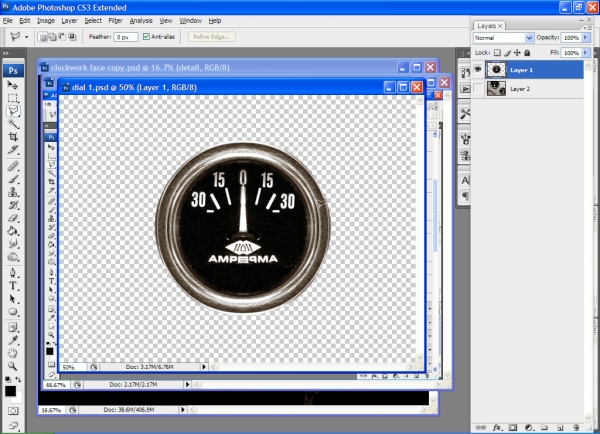The image size is (600, 434).
Task: Open the Filter menu
Action: click(x=115, y=21)
